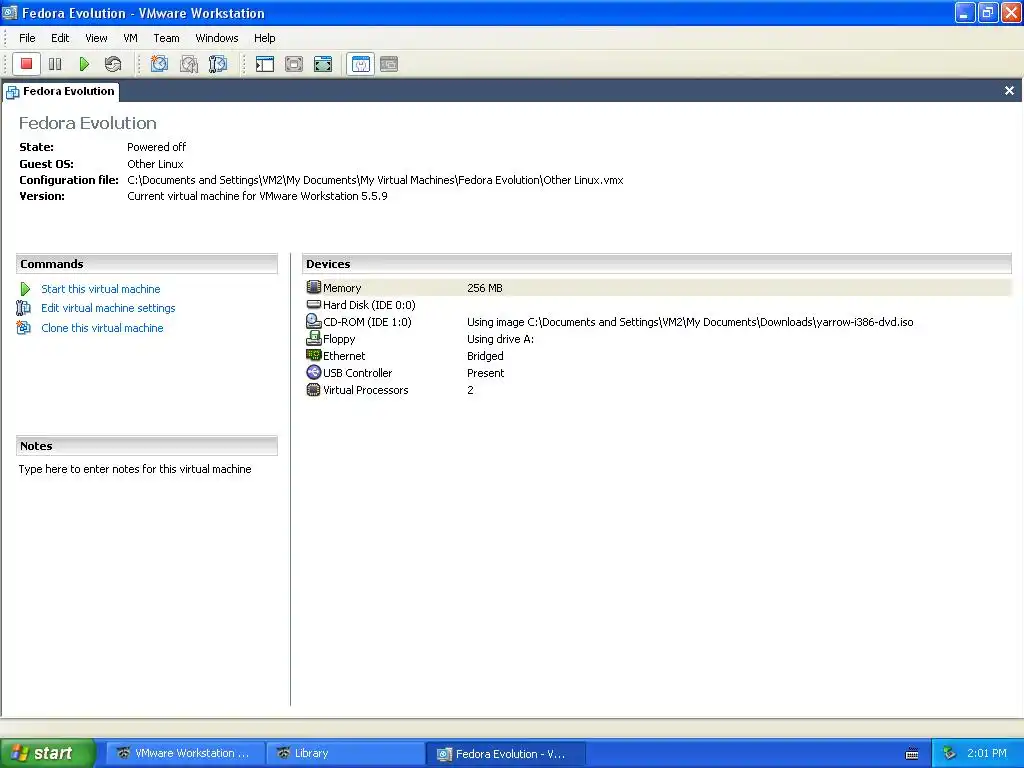The width and height of the screenshot is (1024, 768).
Task: Click the red Power Off toolbar button
Action: (27, 64)
